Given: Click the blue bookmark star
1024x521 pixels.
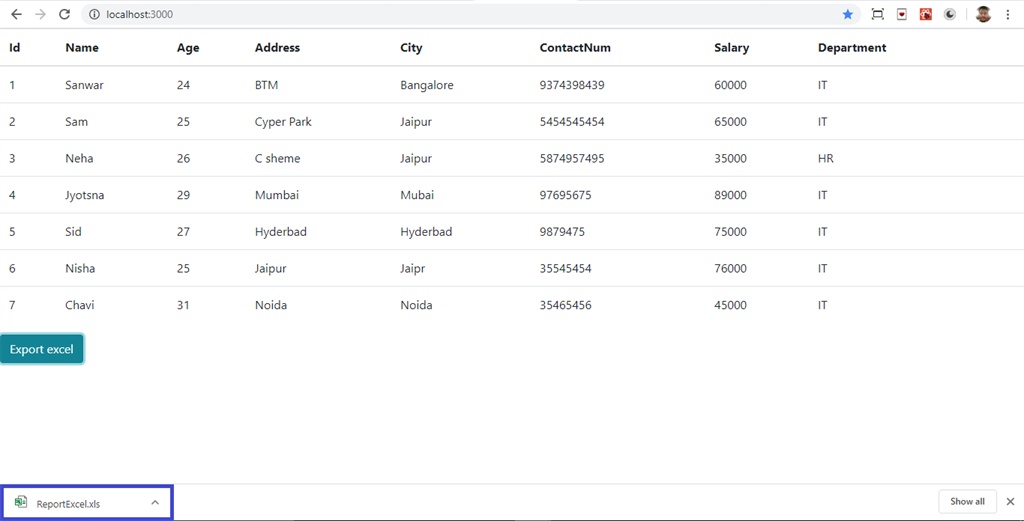Looking at the screenshot, I should tap(848, 14).
